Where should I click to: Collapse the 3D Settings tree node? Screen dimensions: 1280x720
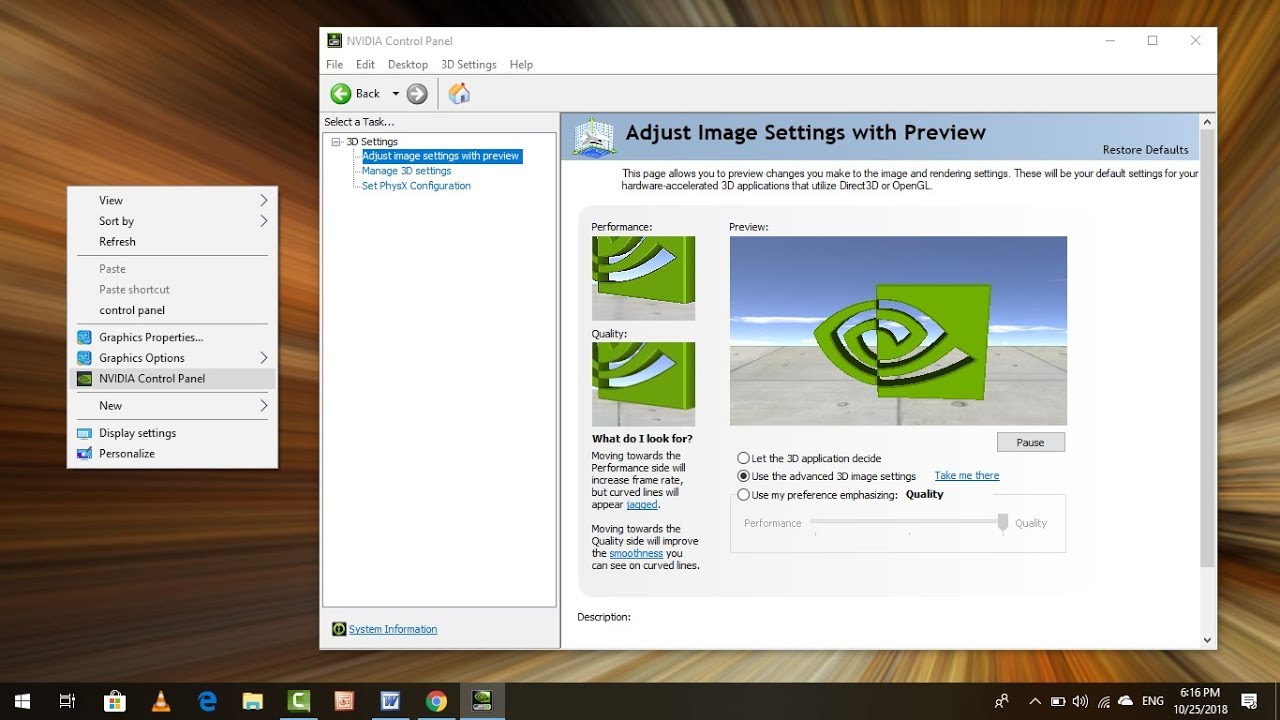[337, 142]
